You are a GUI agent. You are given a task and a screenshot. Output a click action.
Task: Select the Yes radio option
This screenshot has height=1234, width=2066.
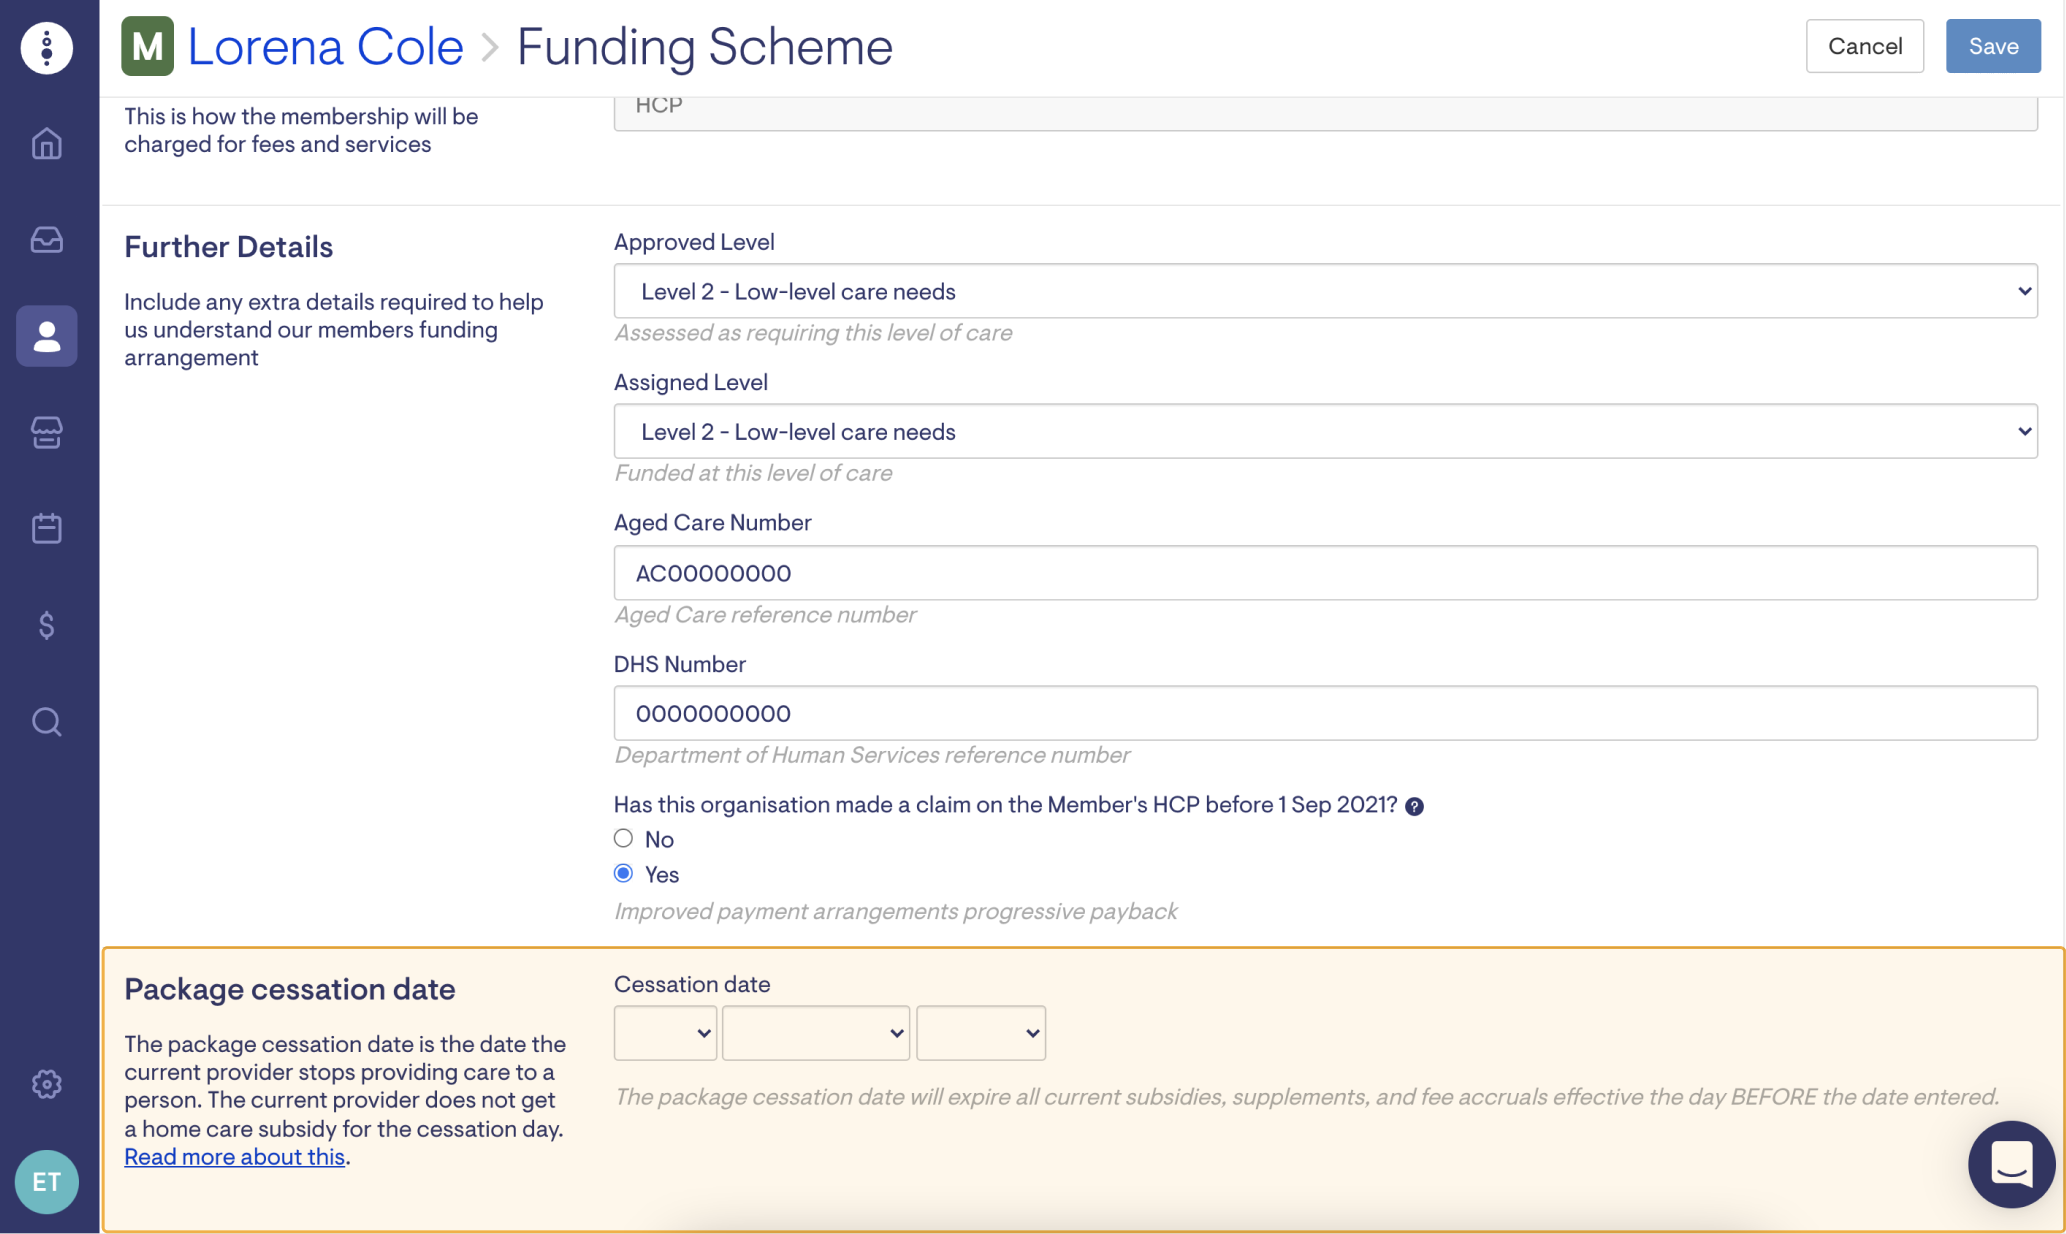[x=624, y=873]
